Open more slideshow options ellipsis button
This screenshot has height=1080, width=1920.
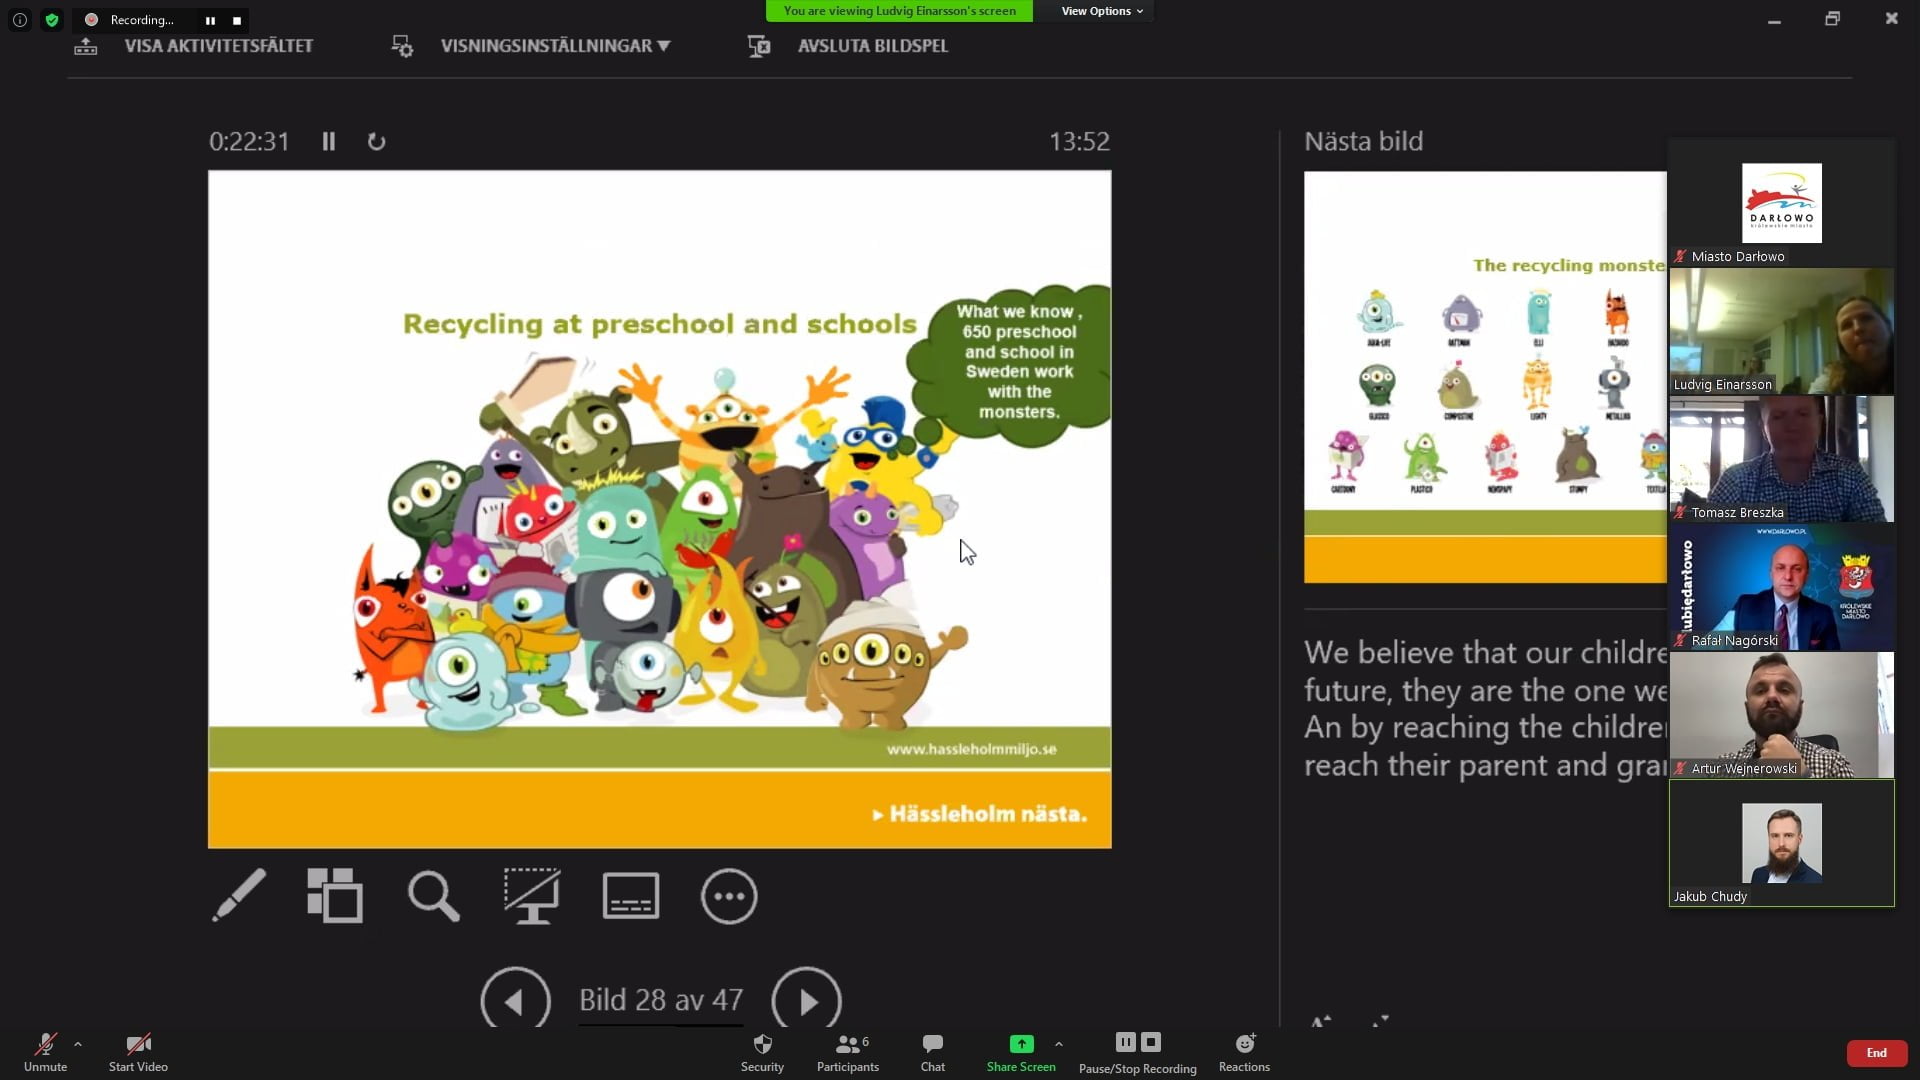729,895
